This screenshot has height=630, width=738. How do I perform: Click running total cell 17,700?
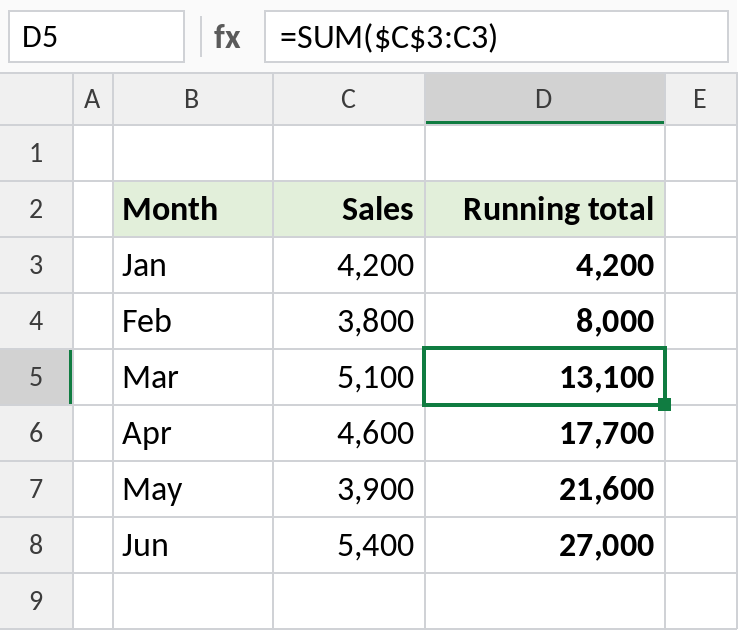(x=545, y=433)
